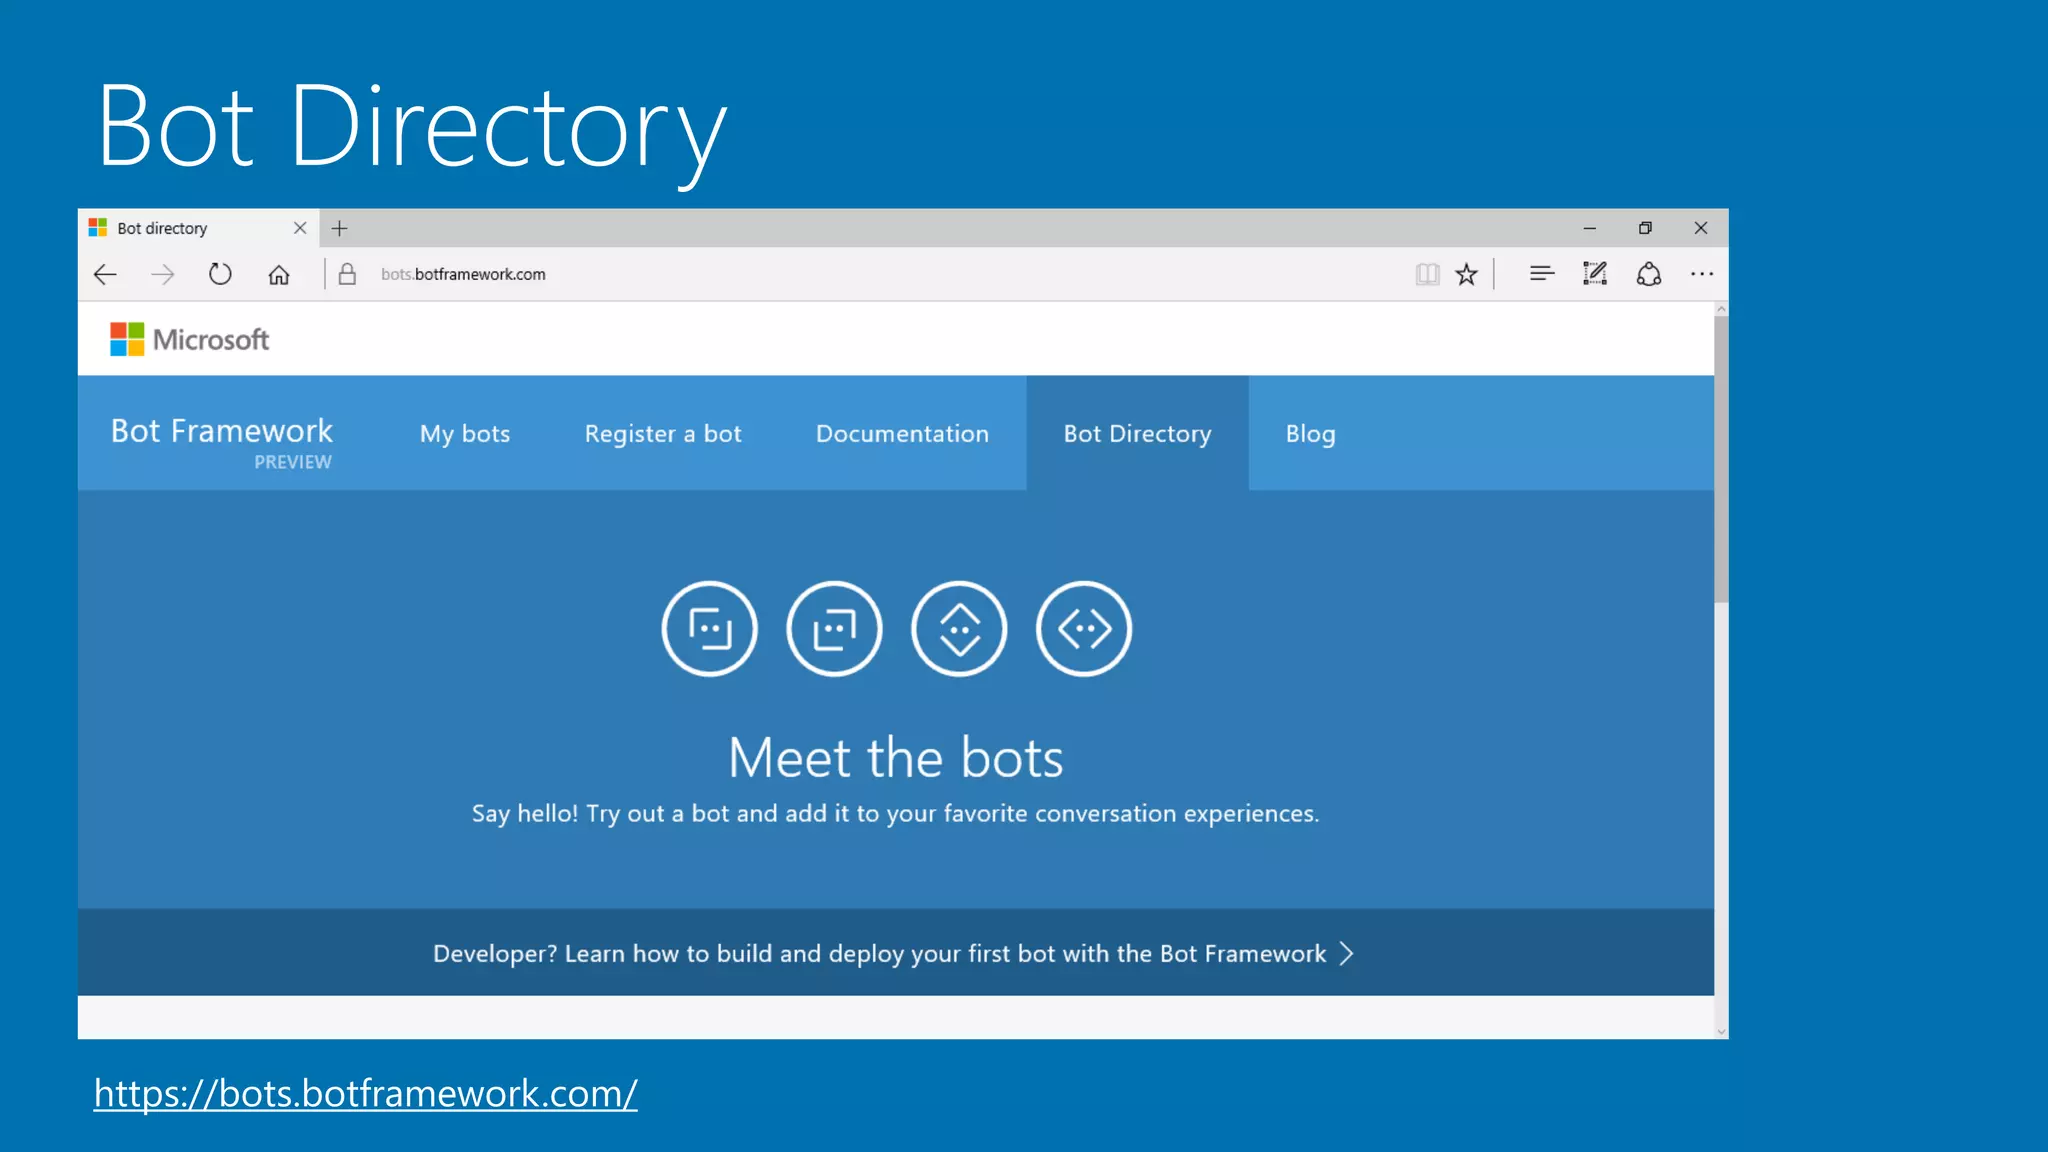The width and height of the screenshot is (2048, 1152).
Task: Click the first bot icon circle
Action: click(x=710, y=629)
